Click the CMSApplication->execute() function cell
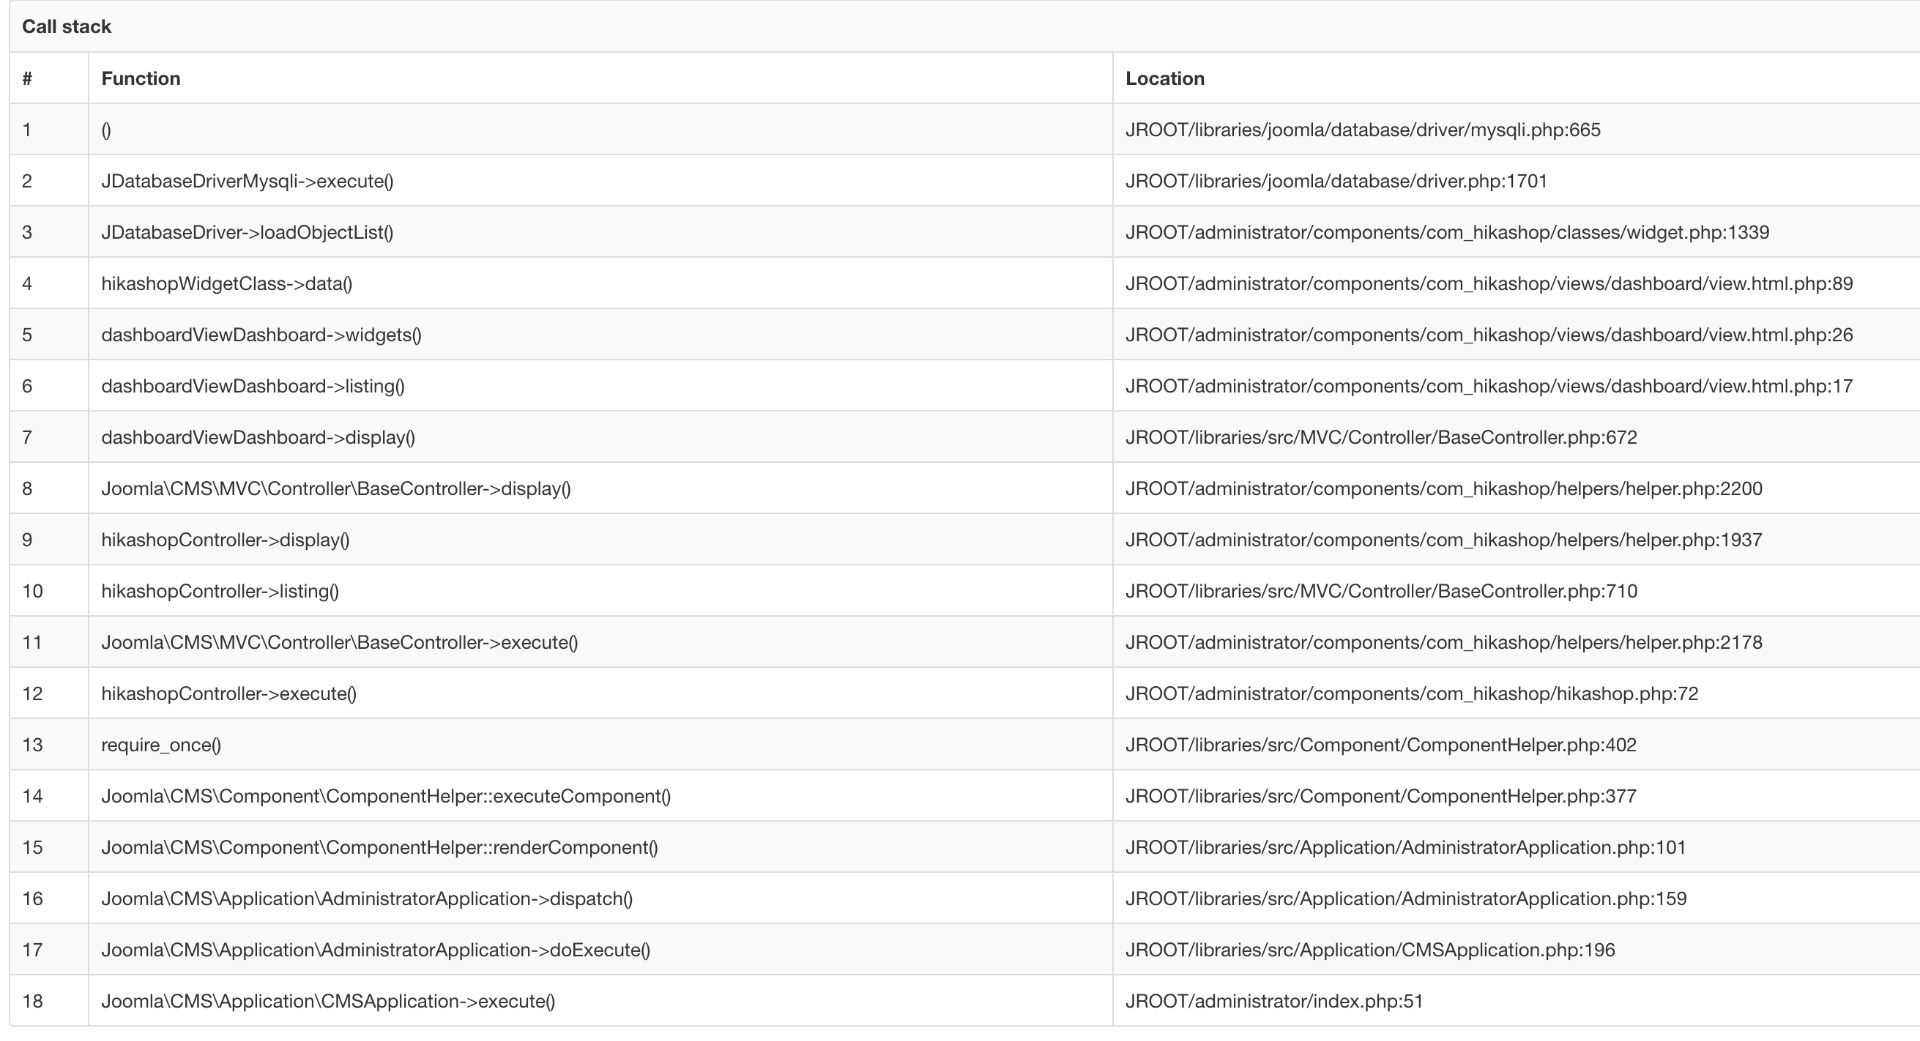This screenshot has height=1041, width=1920. [328, 1001]
